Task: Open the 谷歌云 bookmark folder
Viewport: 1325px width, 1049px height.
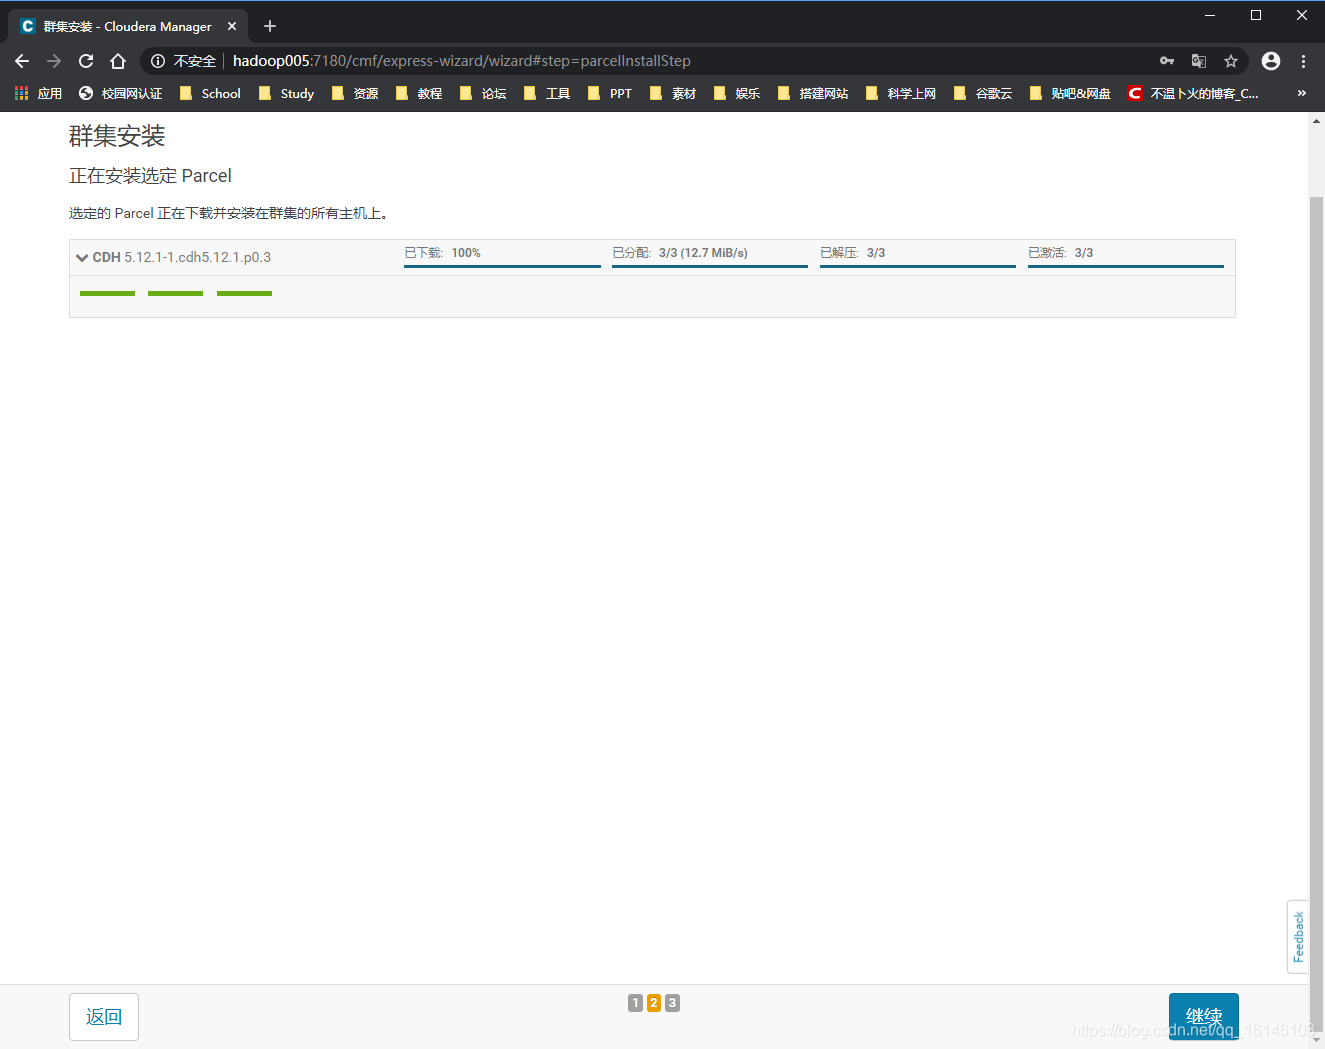Action: 983,93
